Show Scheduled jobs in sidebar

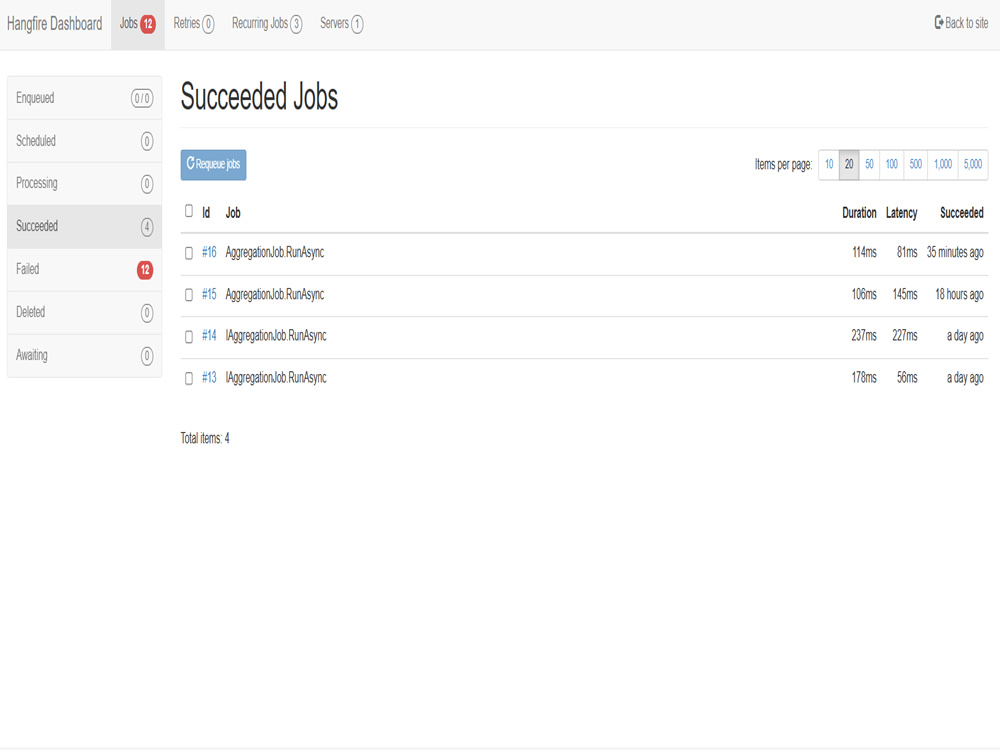(x=84, y=141)
